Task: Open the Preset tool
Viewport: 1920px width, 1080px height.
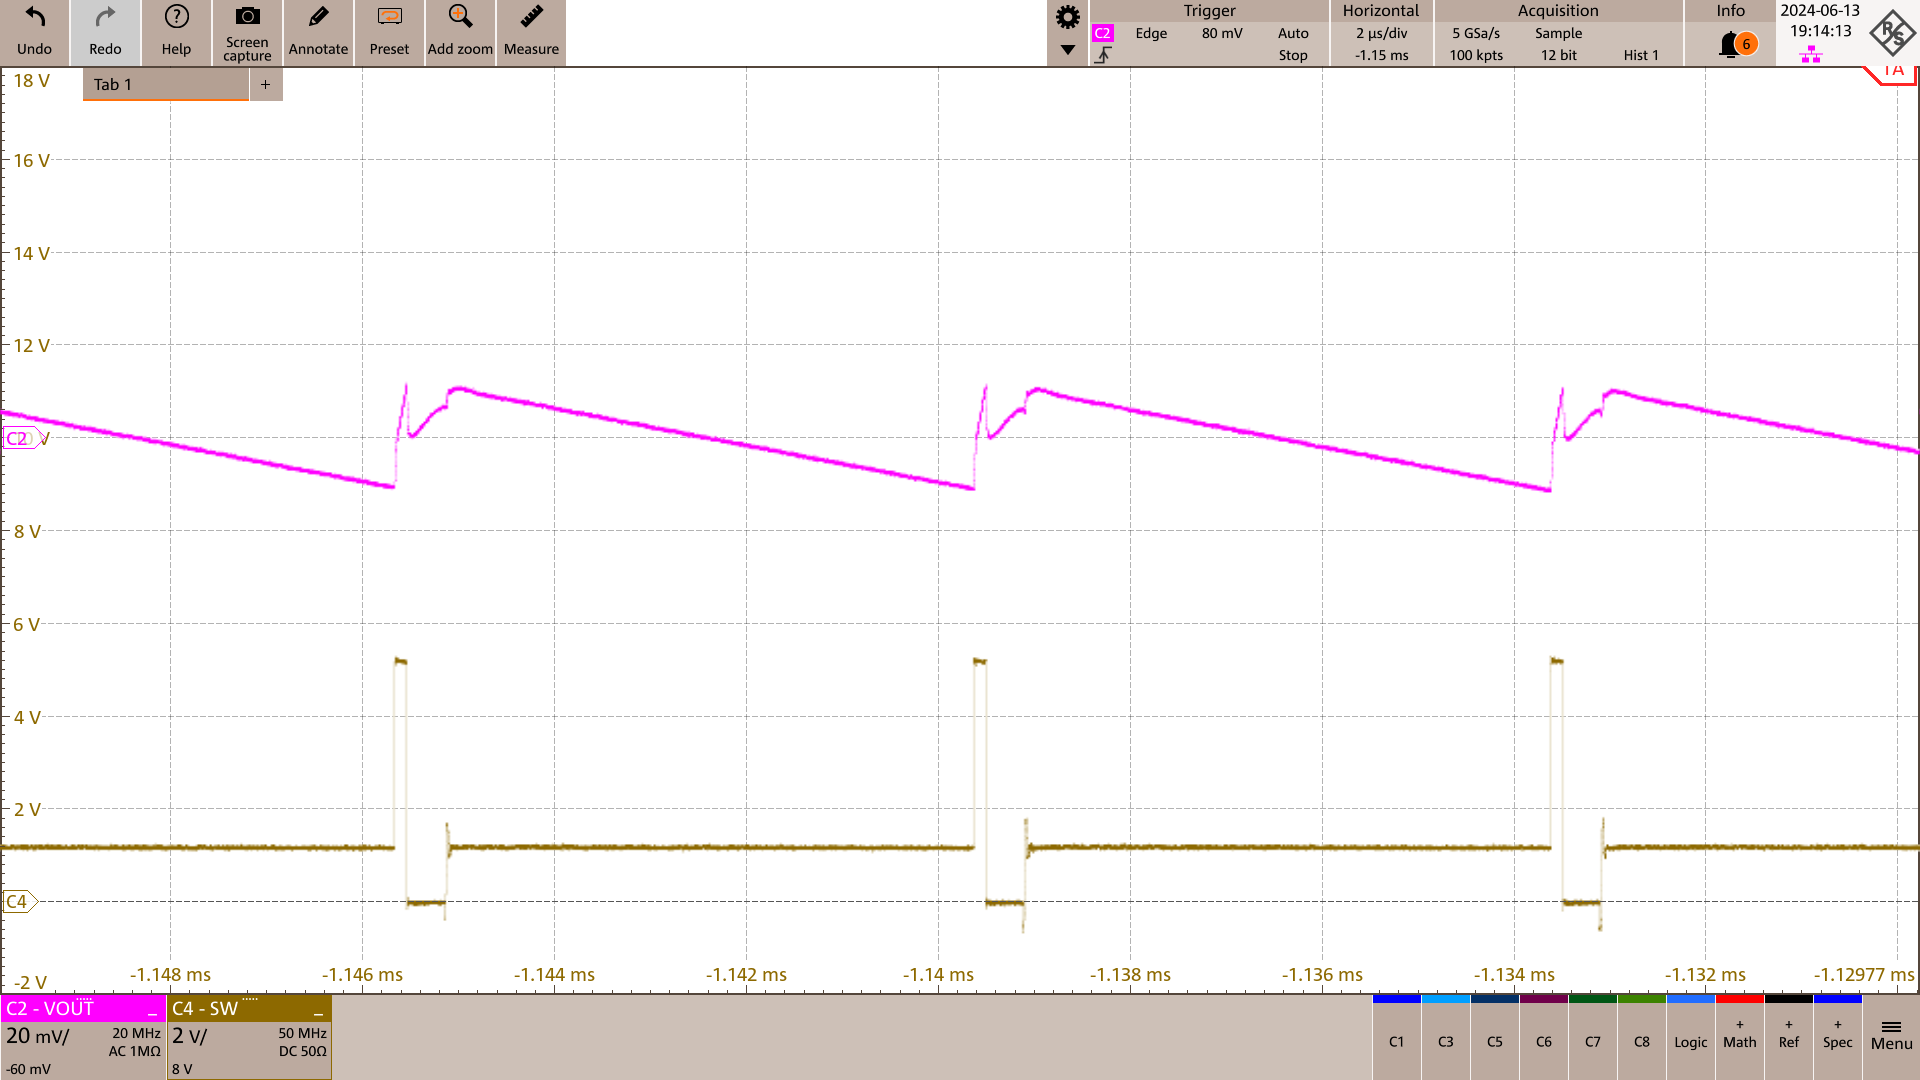Action: (x=389, y=33)
